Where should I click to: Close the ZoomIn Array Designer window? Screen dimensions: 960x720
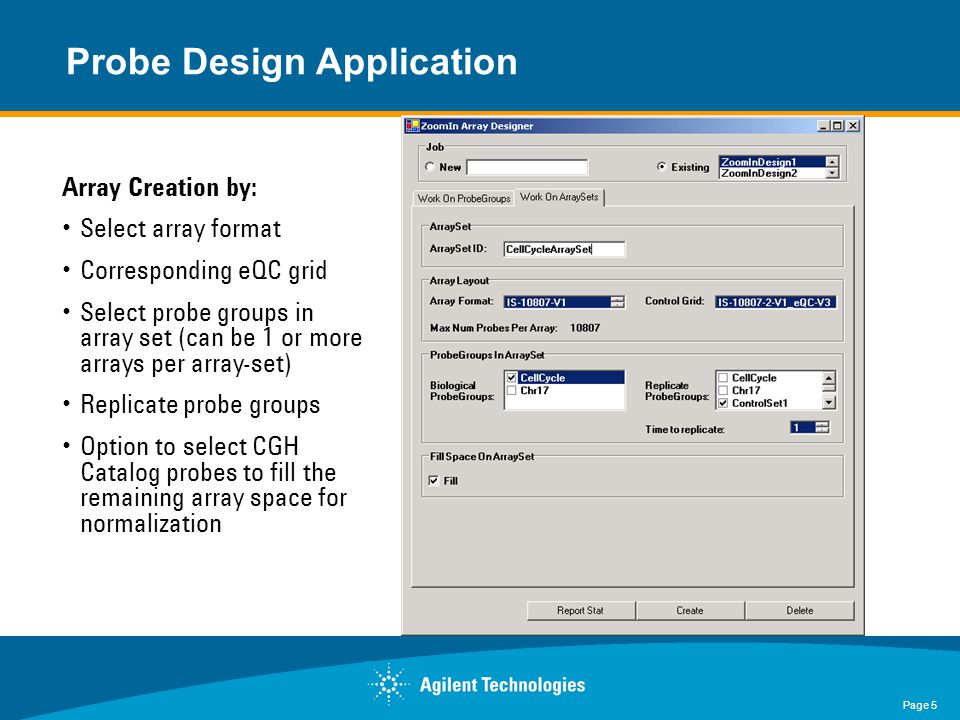(x=853, y=126)
